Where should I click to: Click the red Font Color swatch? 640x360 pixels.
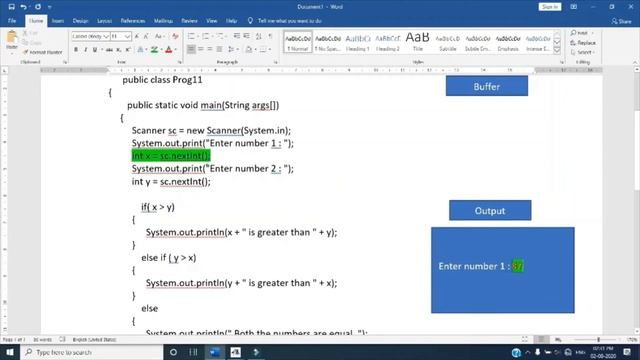click(169, 50)
